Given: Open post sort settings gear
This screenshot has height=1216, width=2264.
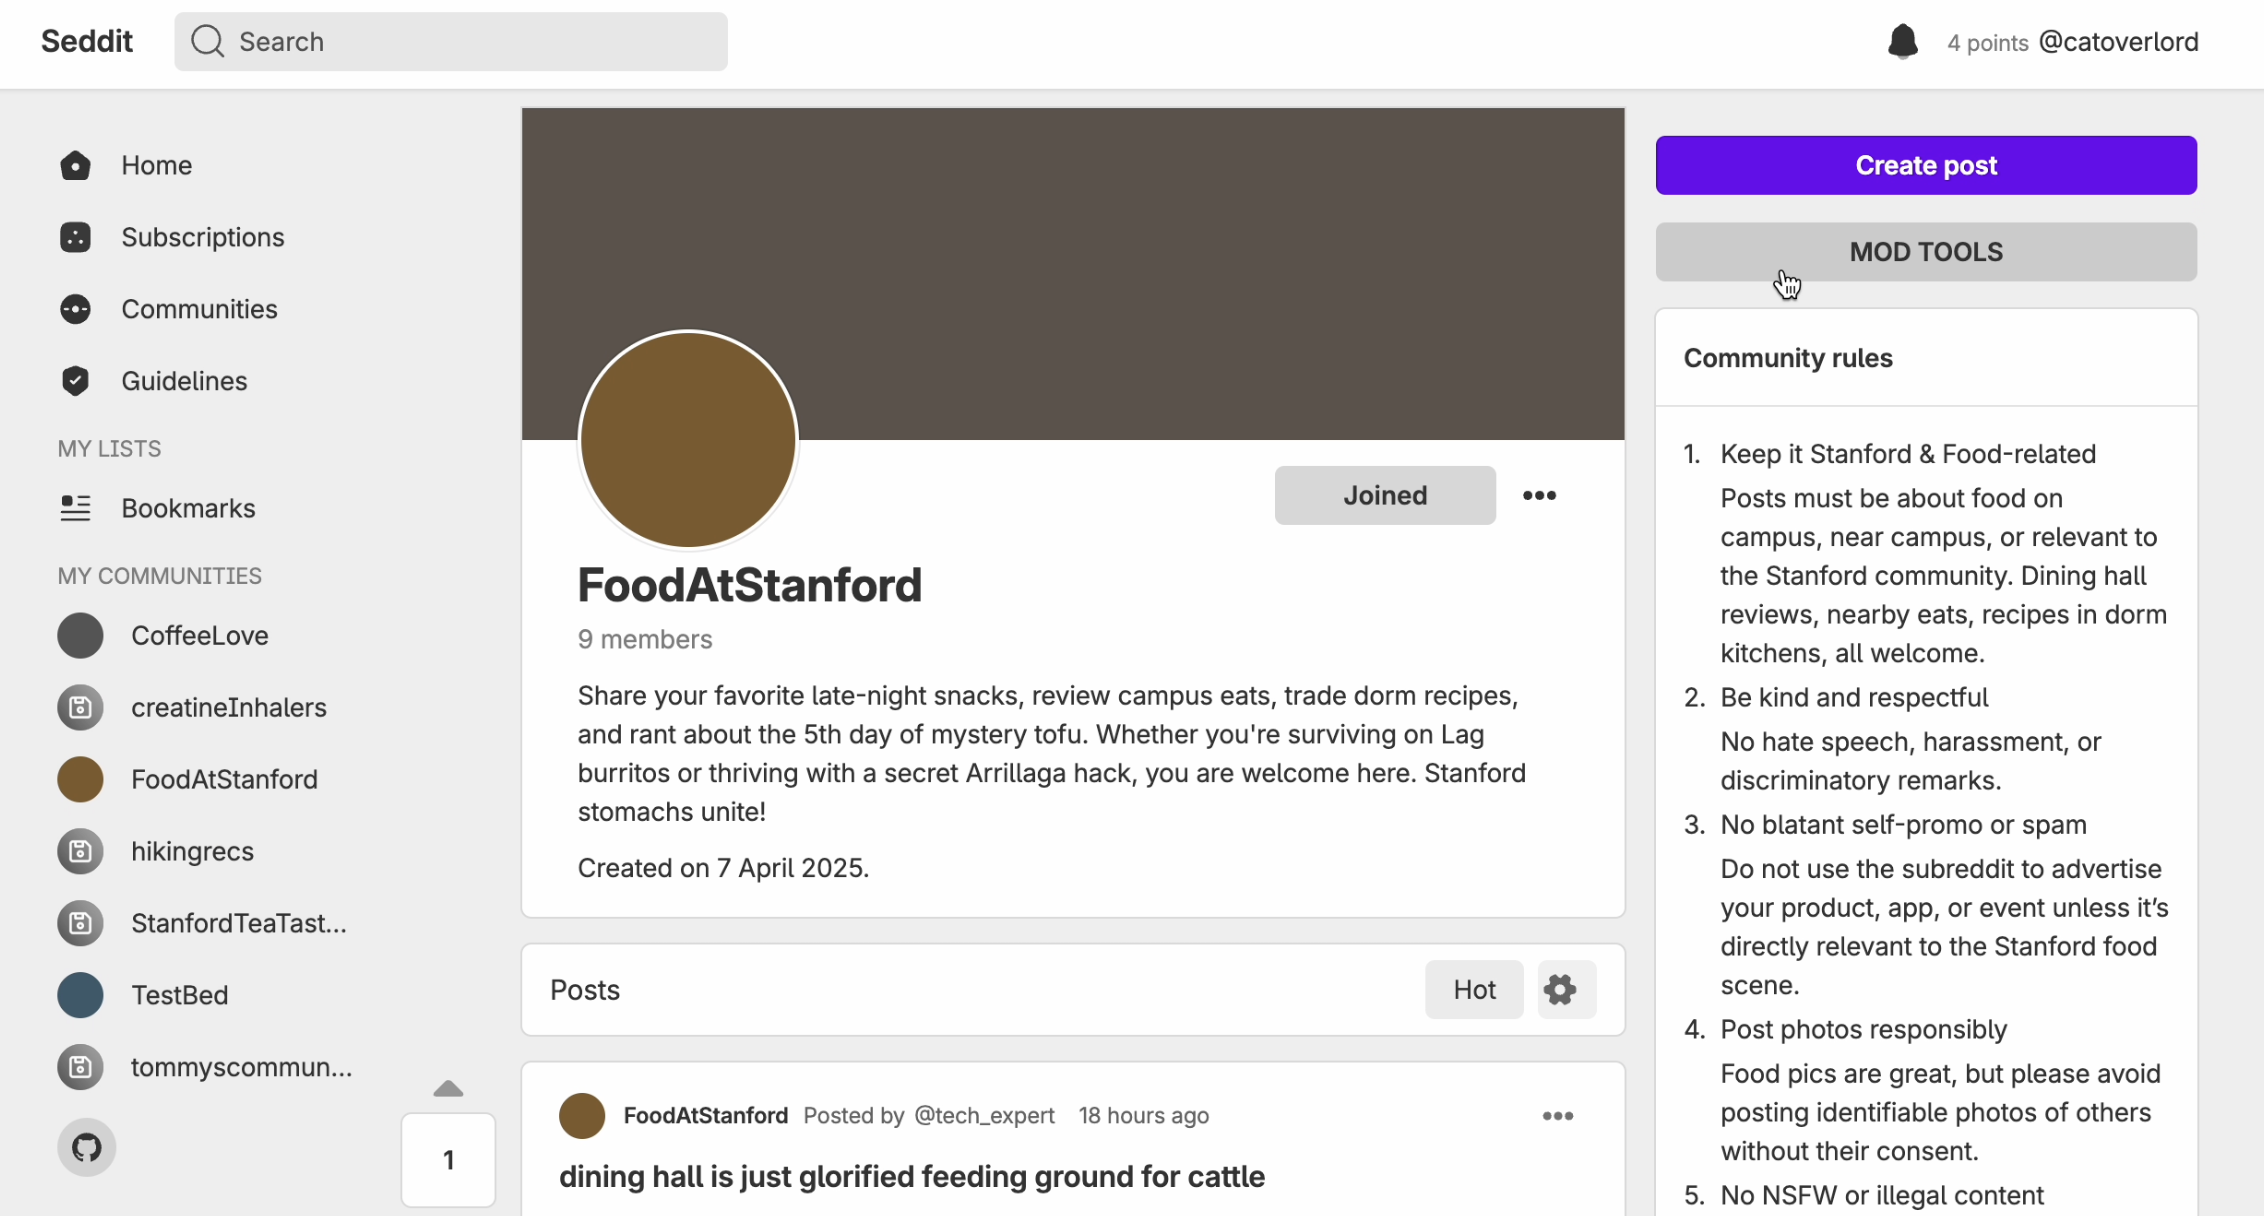Looking at the screenshot, I should (x=1560, y=990).
